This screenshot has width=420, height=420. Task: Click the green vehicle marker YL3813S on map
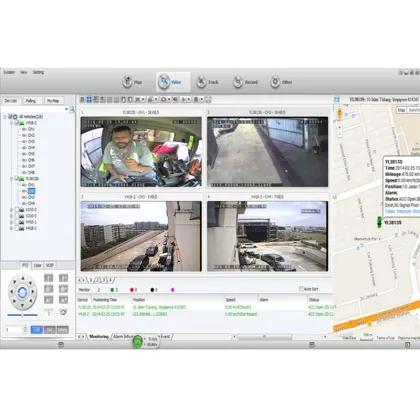tap(379, 222)
